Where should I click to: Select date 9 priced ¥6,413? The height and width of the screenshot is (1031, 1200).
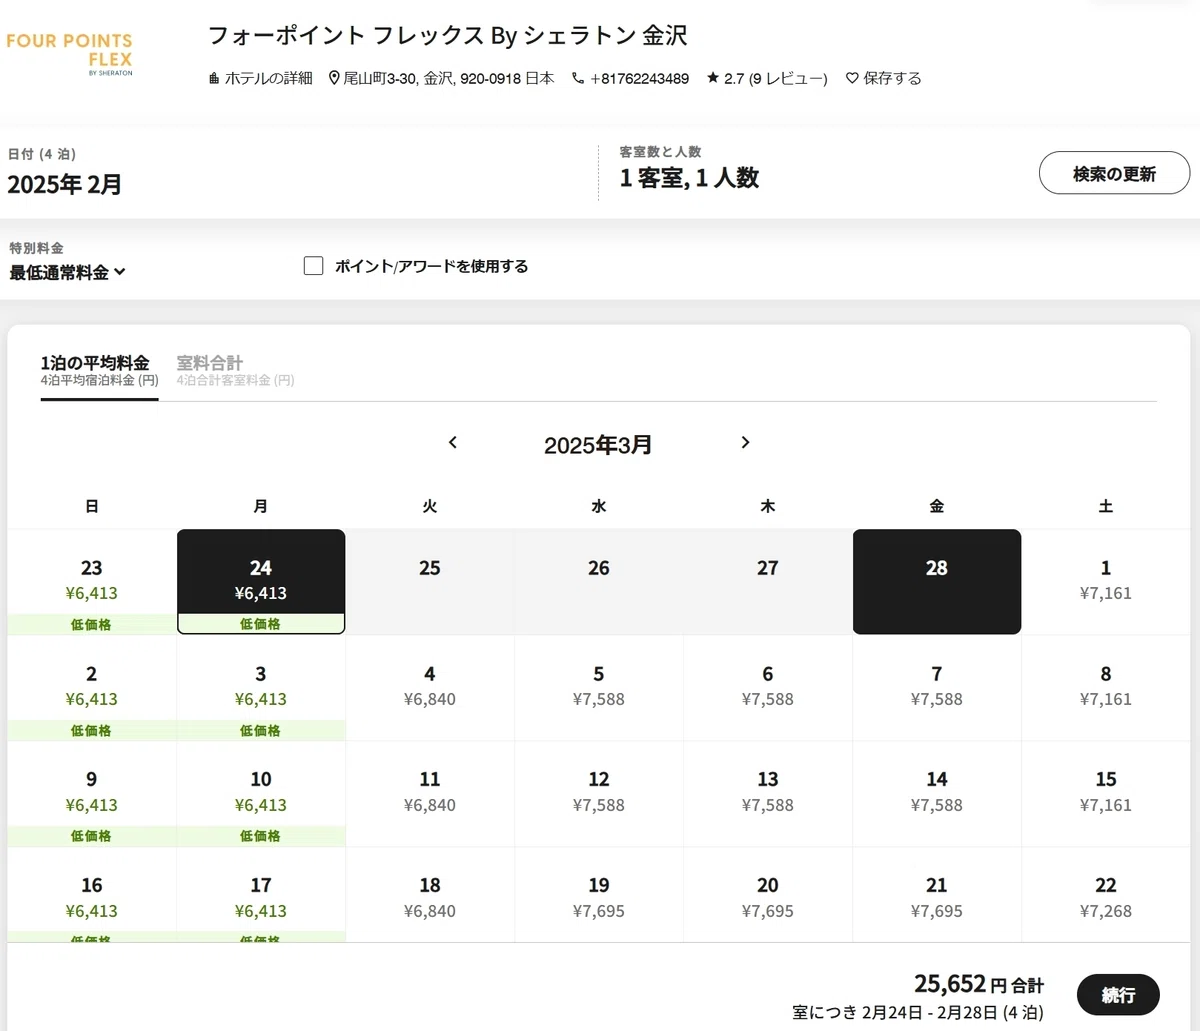tap(92, 794)
